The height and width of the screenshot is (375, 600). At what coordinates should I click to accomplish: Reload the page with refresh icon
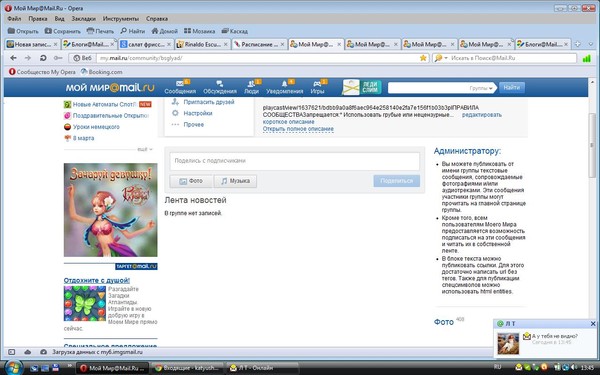(43, 58)
